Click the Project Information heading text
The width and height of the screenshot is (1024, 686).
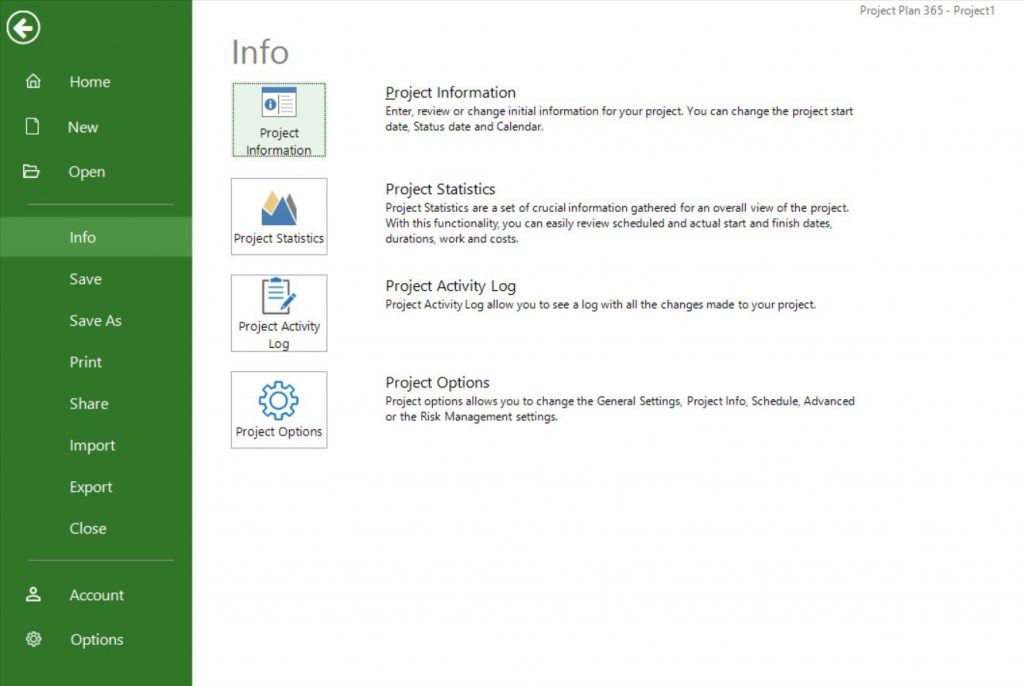[x=450, y=93]
